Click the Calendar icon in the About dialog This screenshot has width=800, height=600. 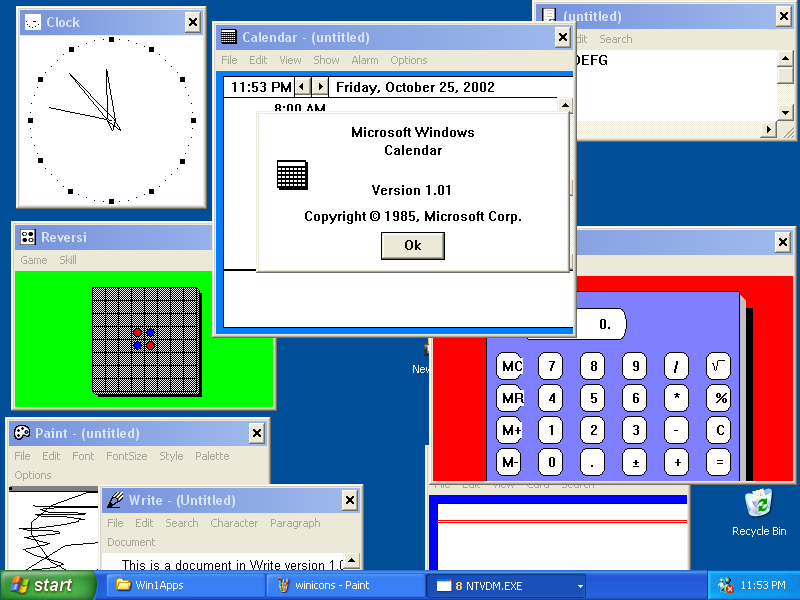(292, 175)
